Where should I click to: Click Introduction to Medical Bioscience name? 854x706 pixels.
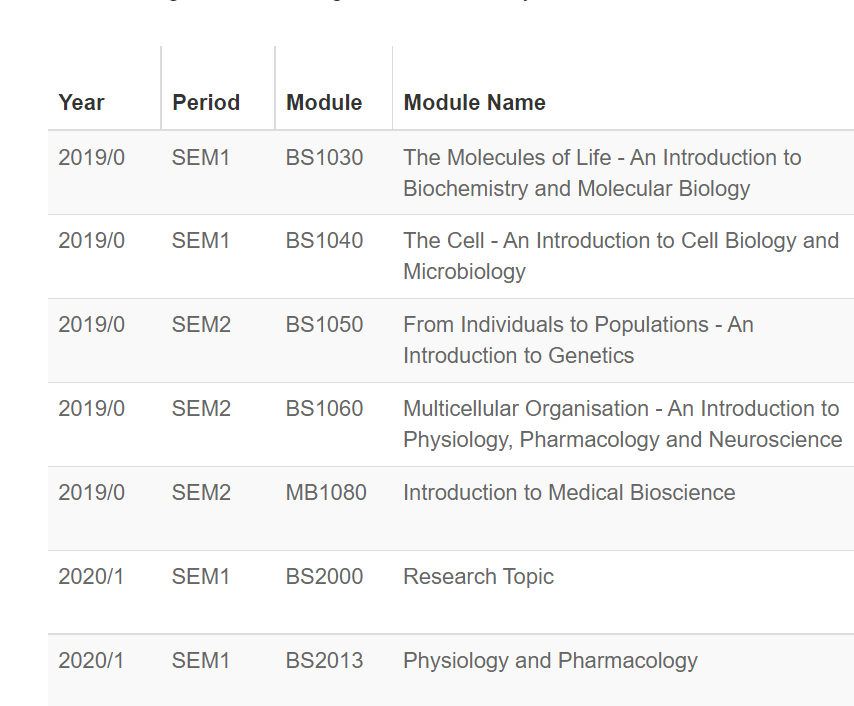(x=569, y=493)
